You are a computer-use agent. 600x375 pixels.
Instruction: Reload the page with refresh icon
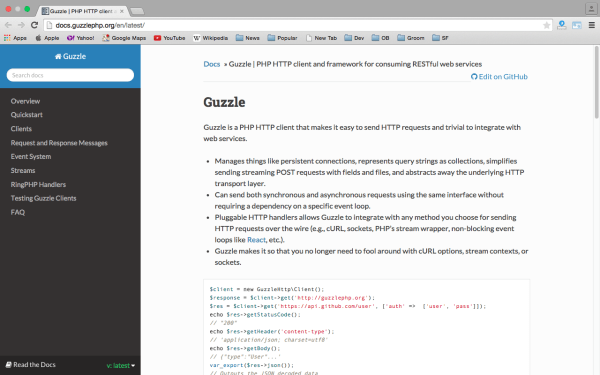pyautogui.click(x=34, y=25)
